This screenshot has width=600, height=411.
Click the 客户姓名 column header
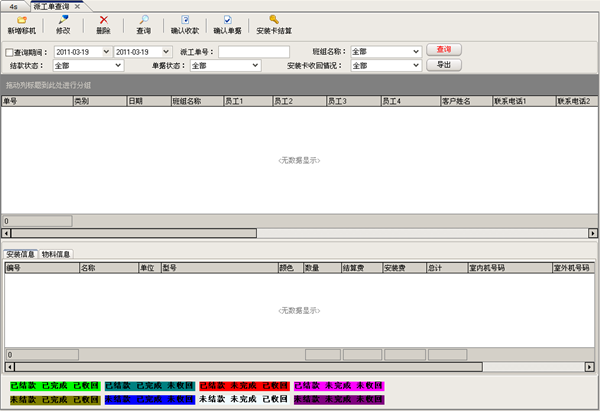tap(465, 101)
